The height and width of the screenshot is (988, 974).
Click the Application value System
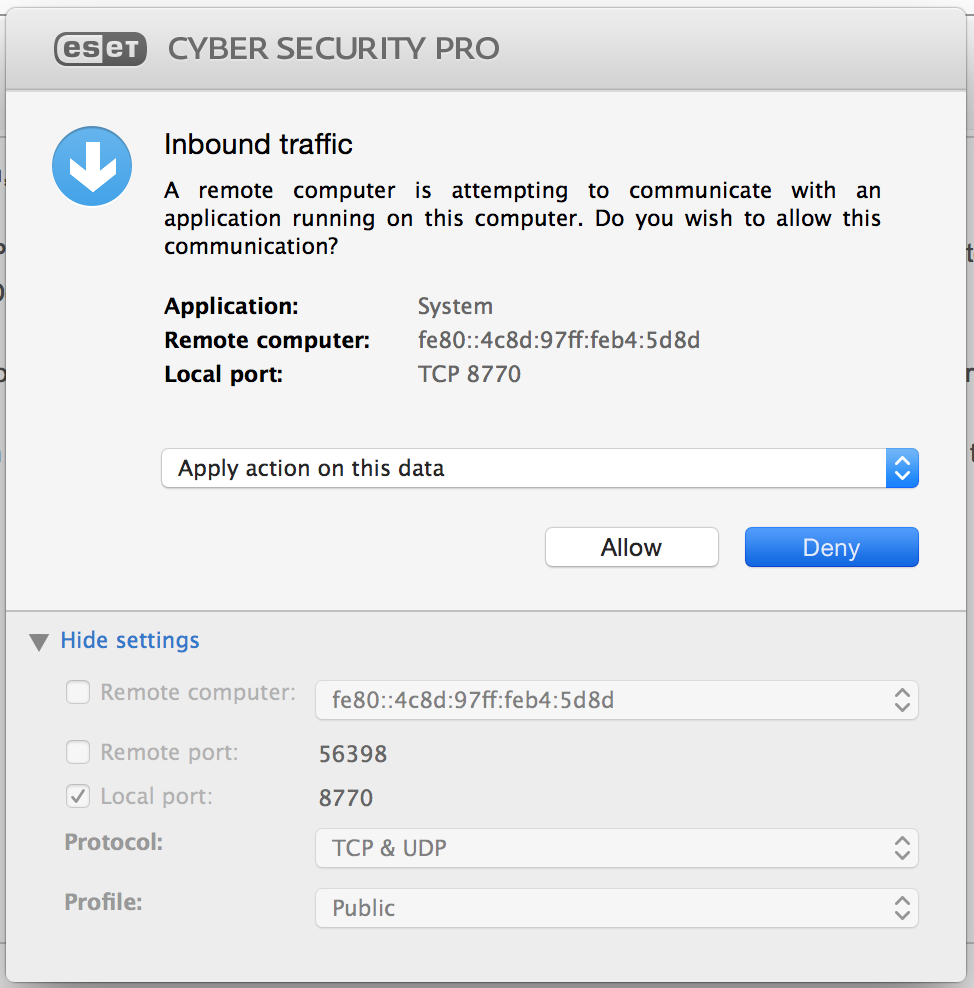click(455, 306)
